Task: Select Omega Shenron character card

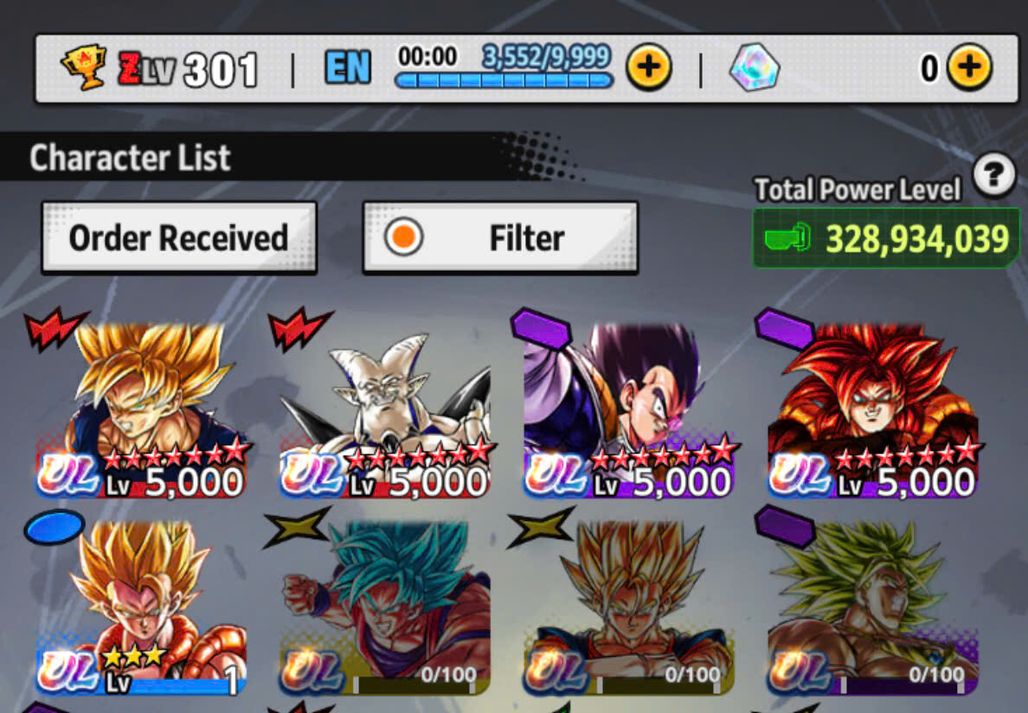Action: tap(385, 412)
